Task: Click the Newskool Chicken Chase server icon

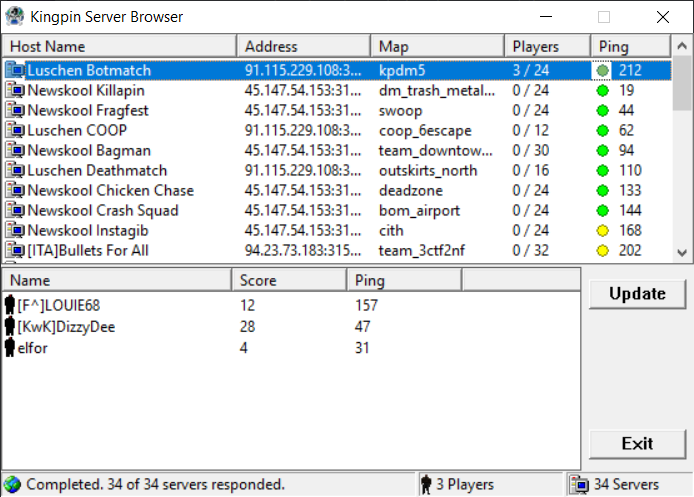Action: coord(15,190)
